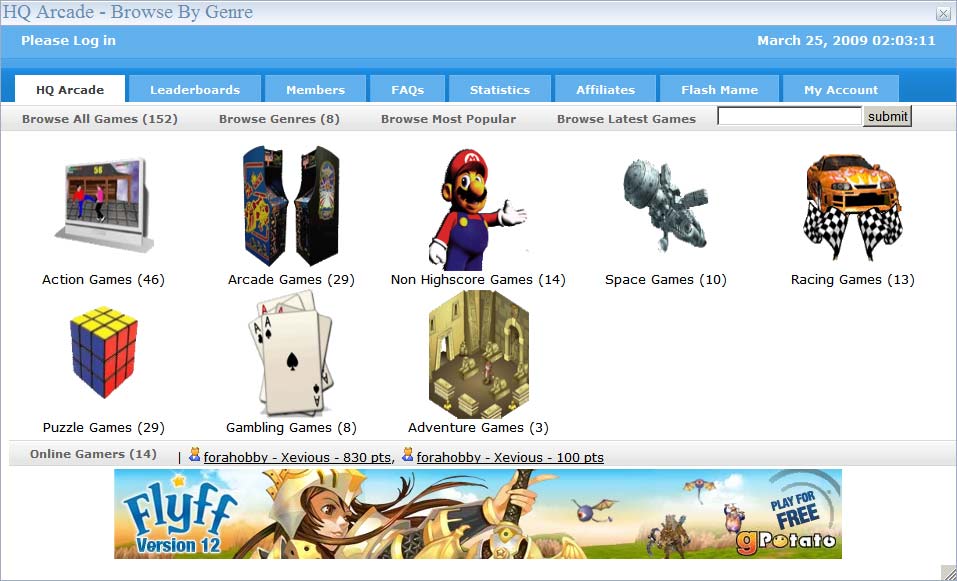Viewport: 957px width, 581px height.
Task: Click the Action Games TV icon
Action: tap(103, 205)
